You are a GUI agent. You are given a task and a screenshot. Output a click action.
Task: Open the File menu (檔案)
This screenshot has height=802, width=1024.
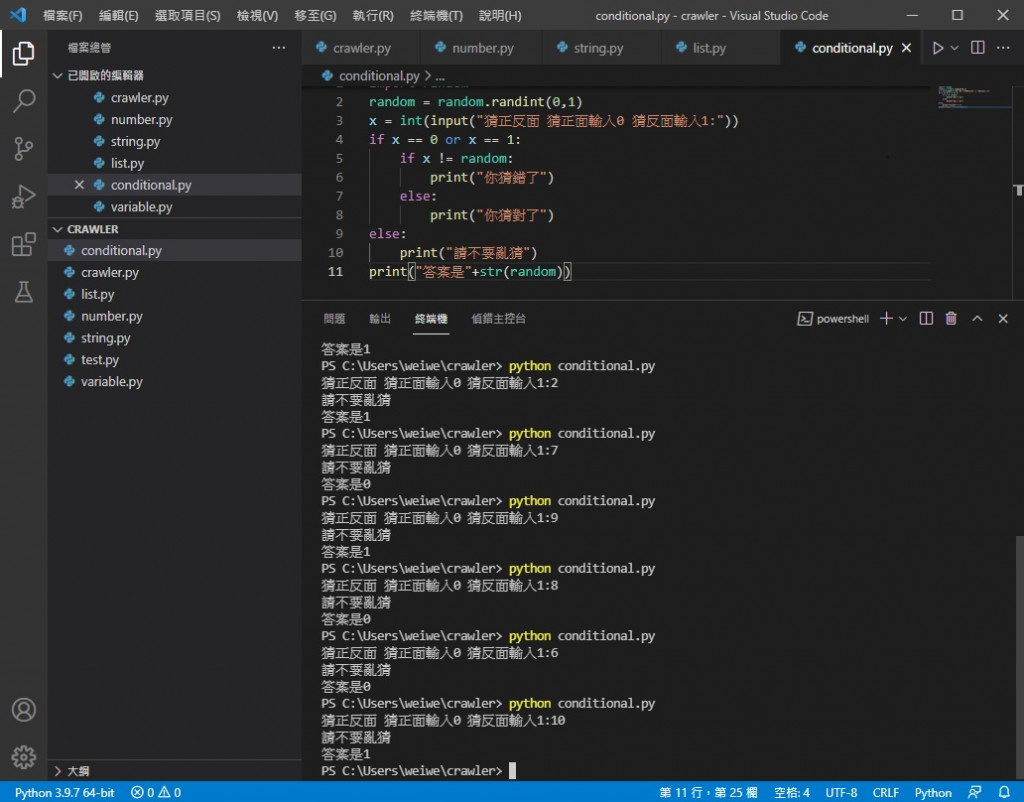[63, 15]
